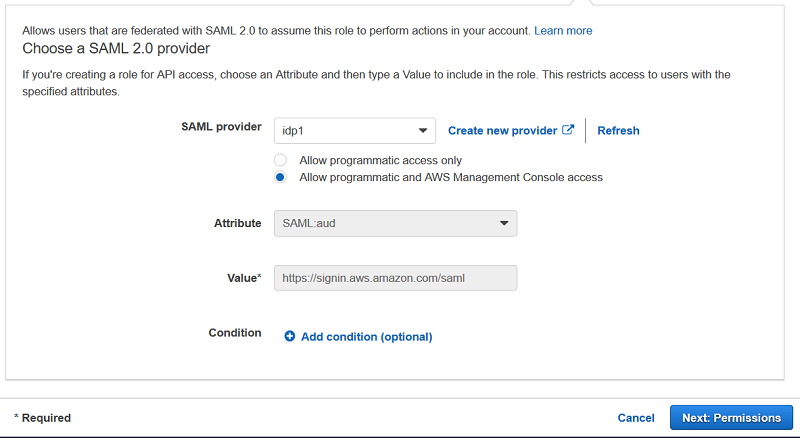
Task: Click the 'Allow programmatic access only' label text
Action: tap(380, 160)
